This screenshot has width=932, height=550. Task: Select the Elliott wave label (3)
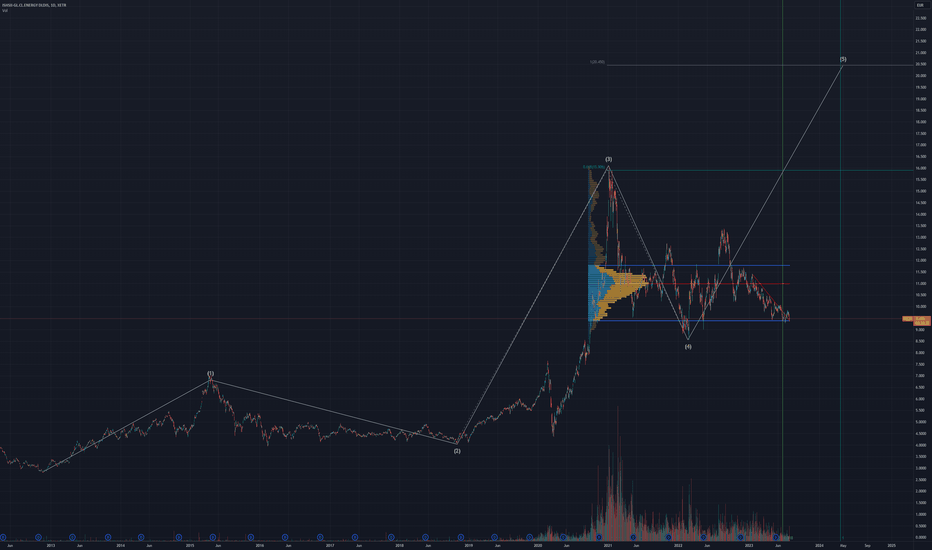tap(609, 159)
